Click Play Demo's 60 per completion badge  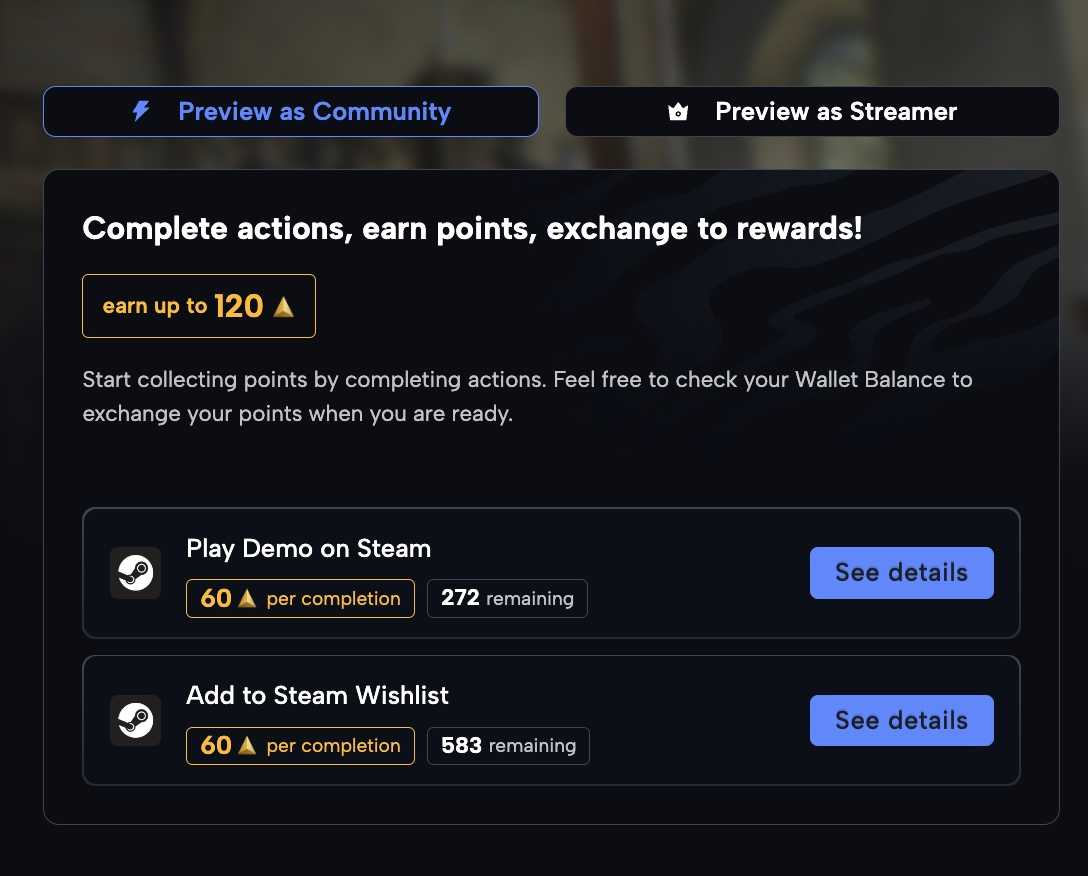(300, 598)
